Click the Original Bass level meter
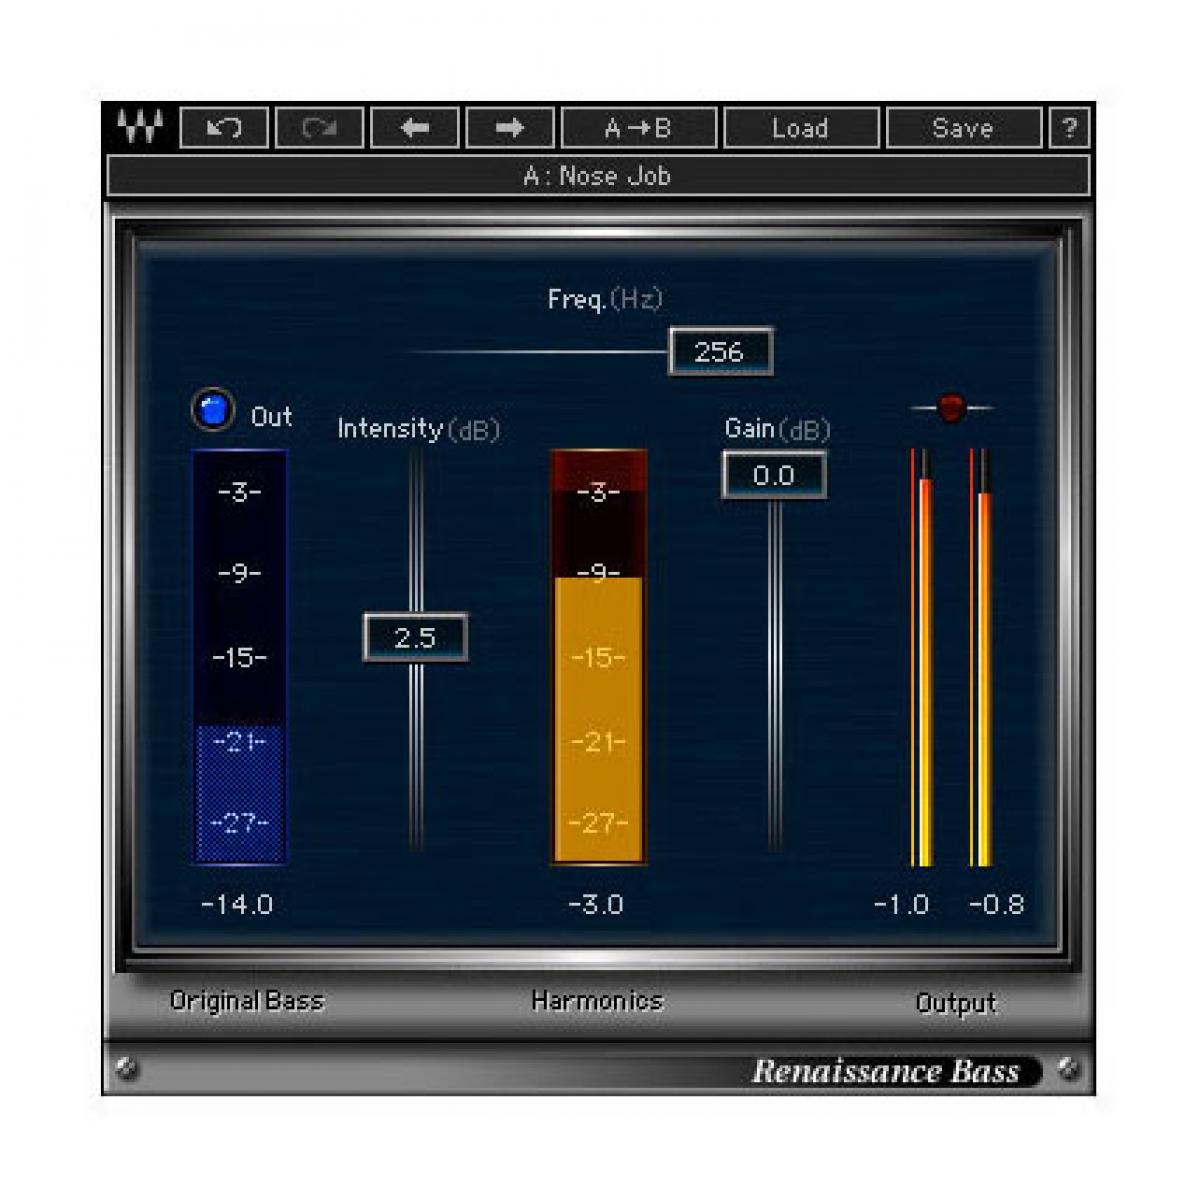The width and height of the screenshot is (1200, 1200). point(240,657)
